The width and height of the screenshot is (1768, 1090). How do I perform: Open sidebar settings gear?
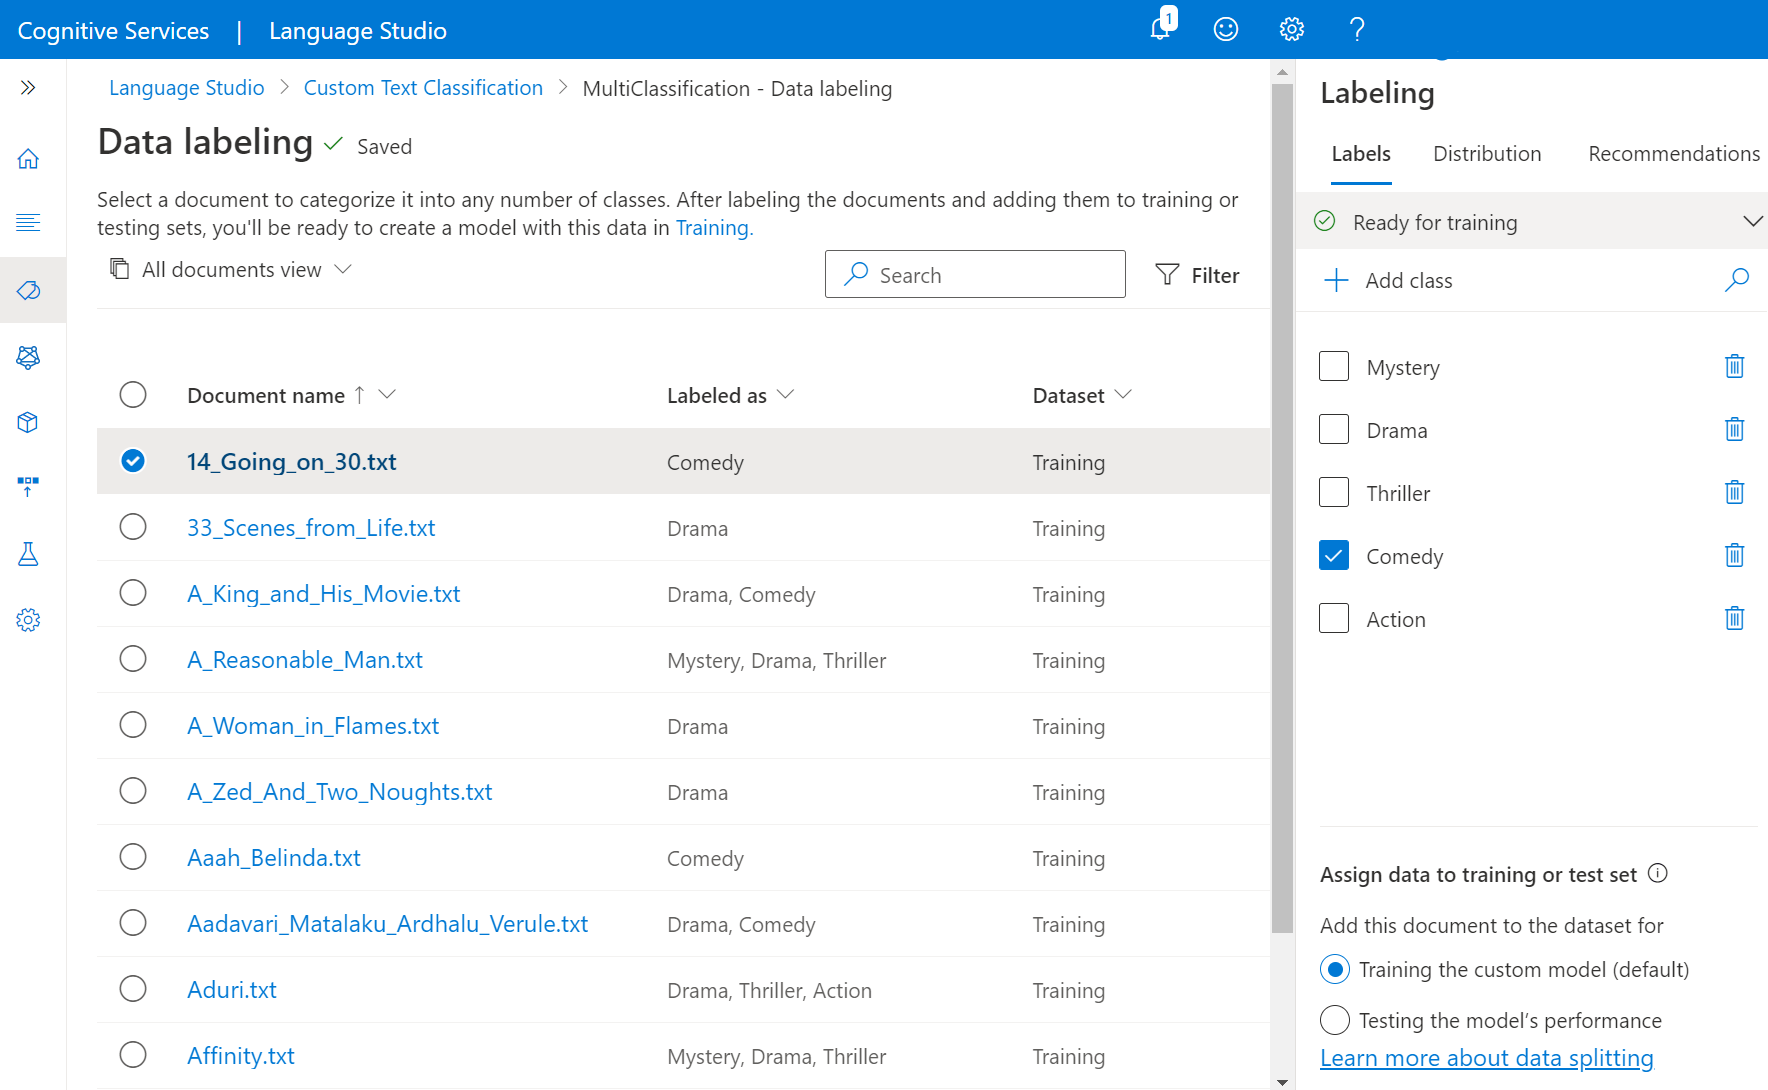28,620
